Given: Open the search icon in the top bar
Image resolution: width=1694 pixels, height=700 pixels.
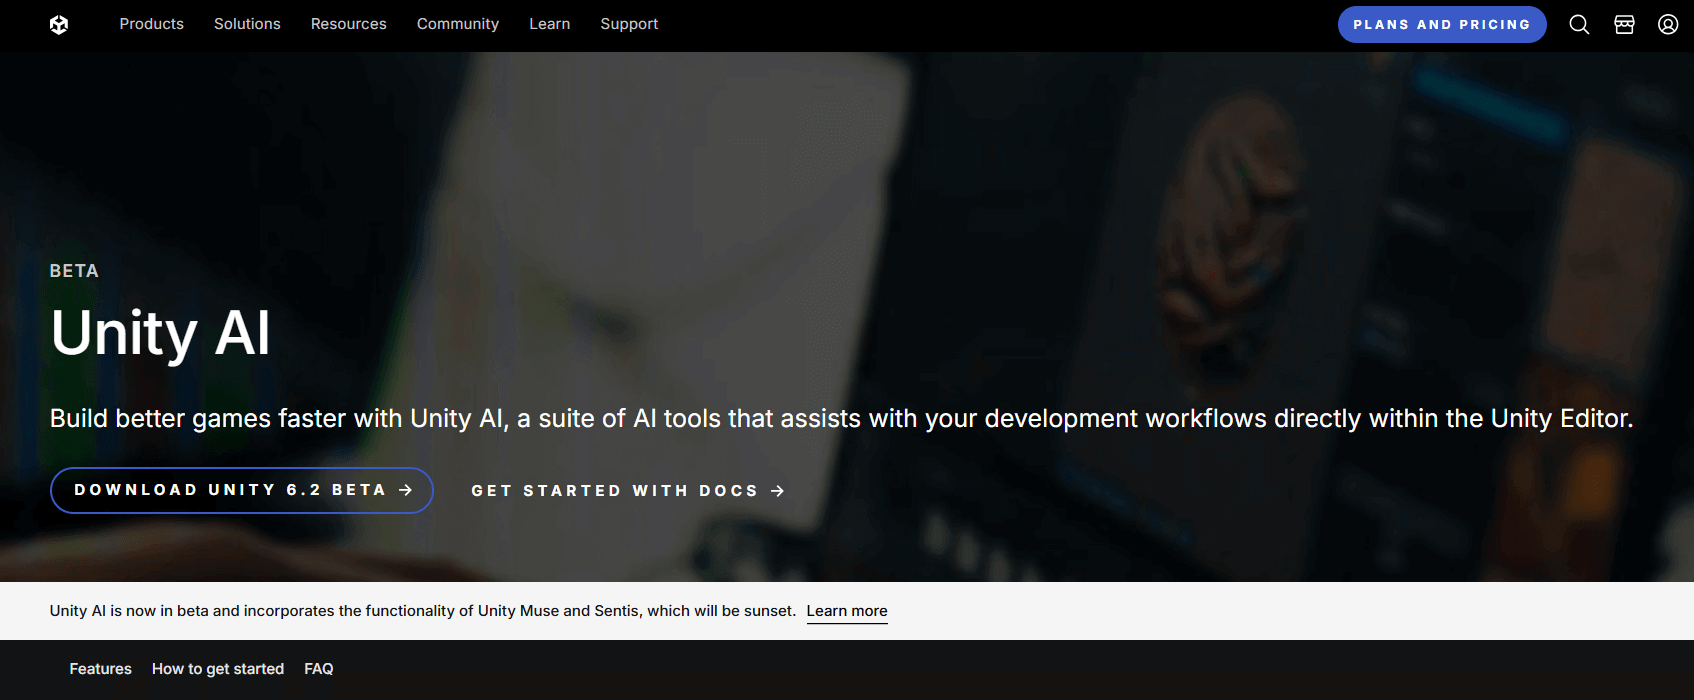Looking at the screenshot, I should click(1579, 25).
